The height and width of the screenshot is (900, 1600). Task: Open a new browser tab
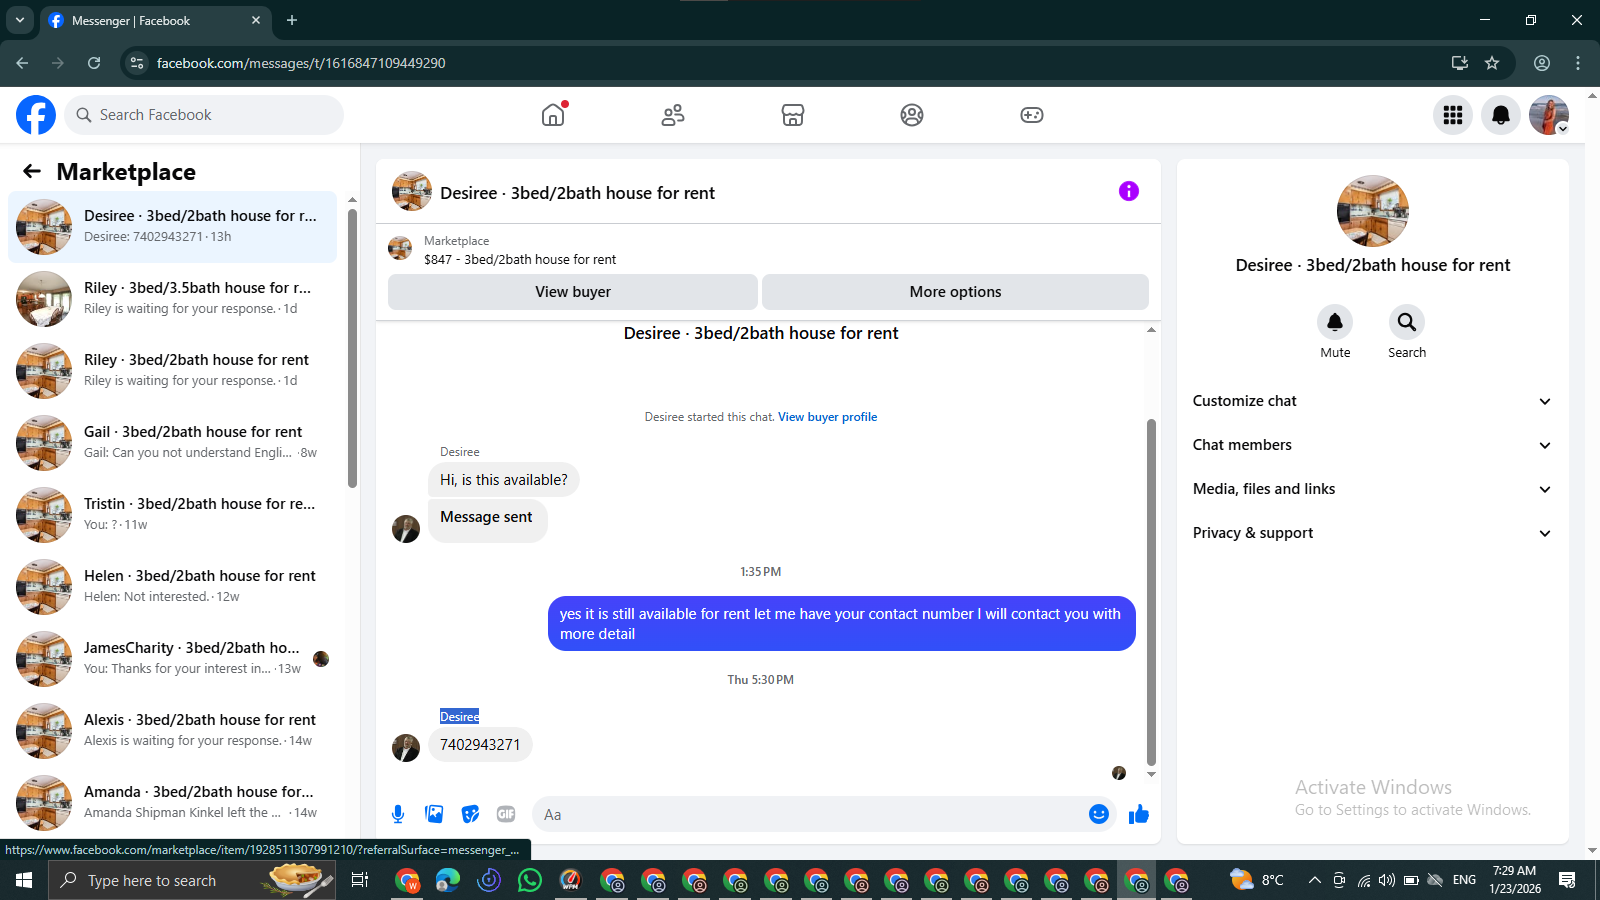pos(292,20)
